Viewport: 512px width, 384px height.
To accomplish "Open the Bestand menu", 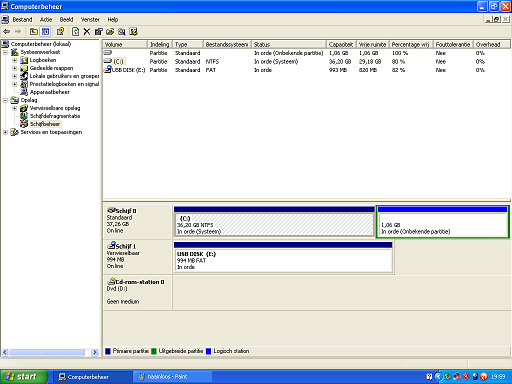I will [x=22, y=20].
